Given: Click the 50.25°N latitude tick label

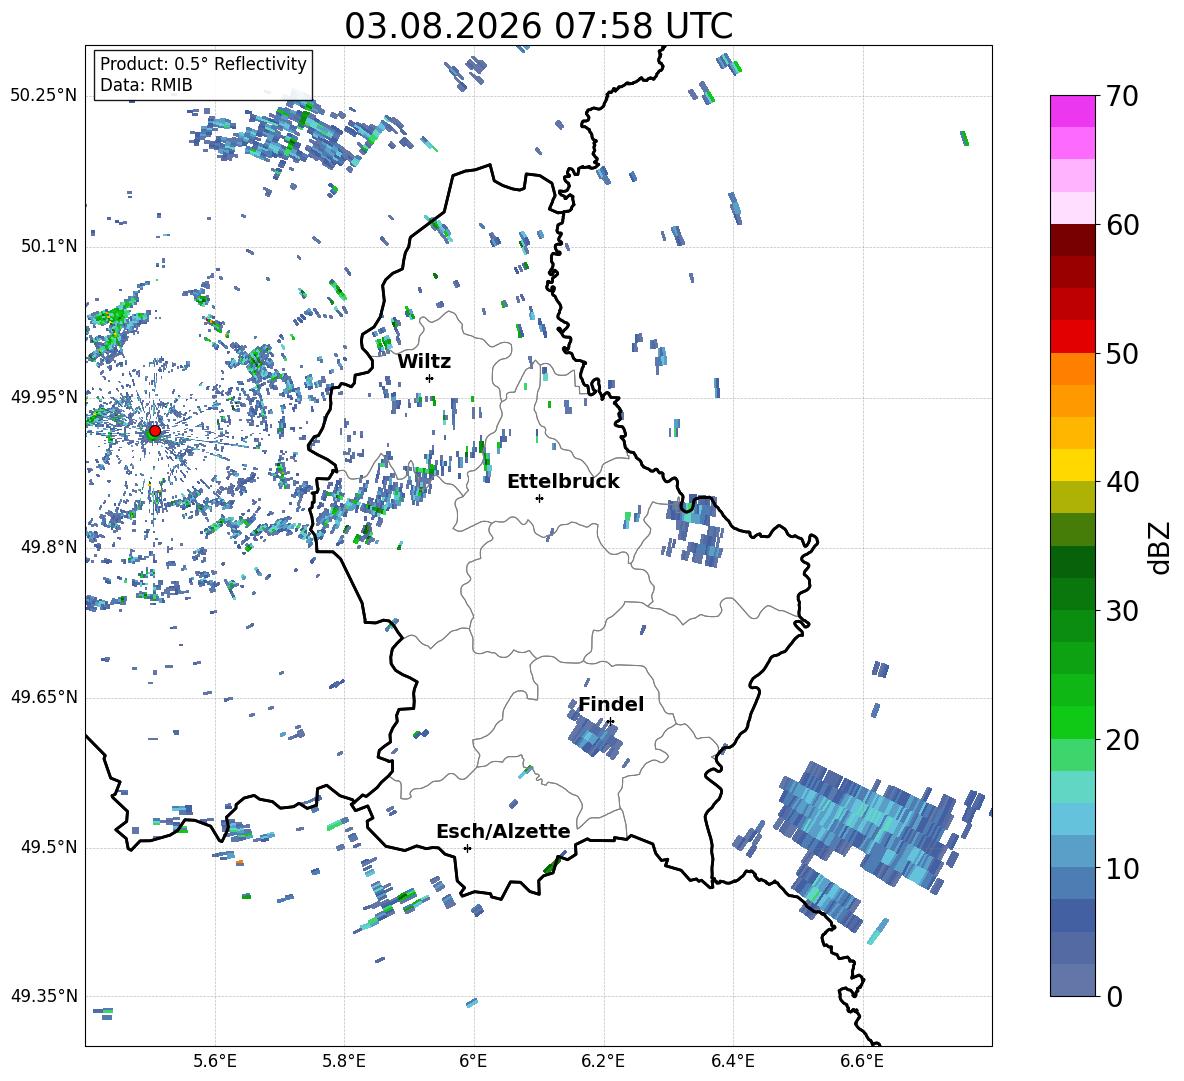Looking at the screenshot, I should click(44, 96).
